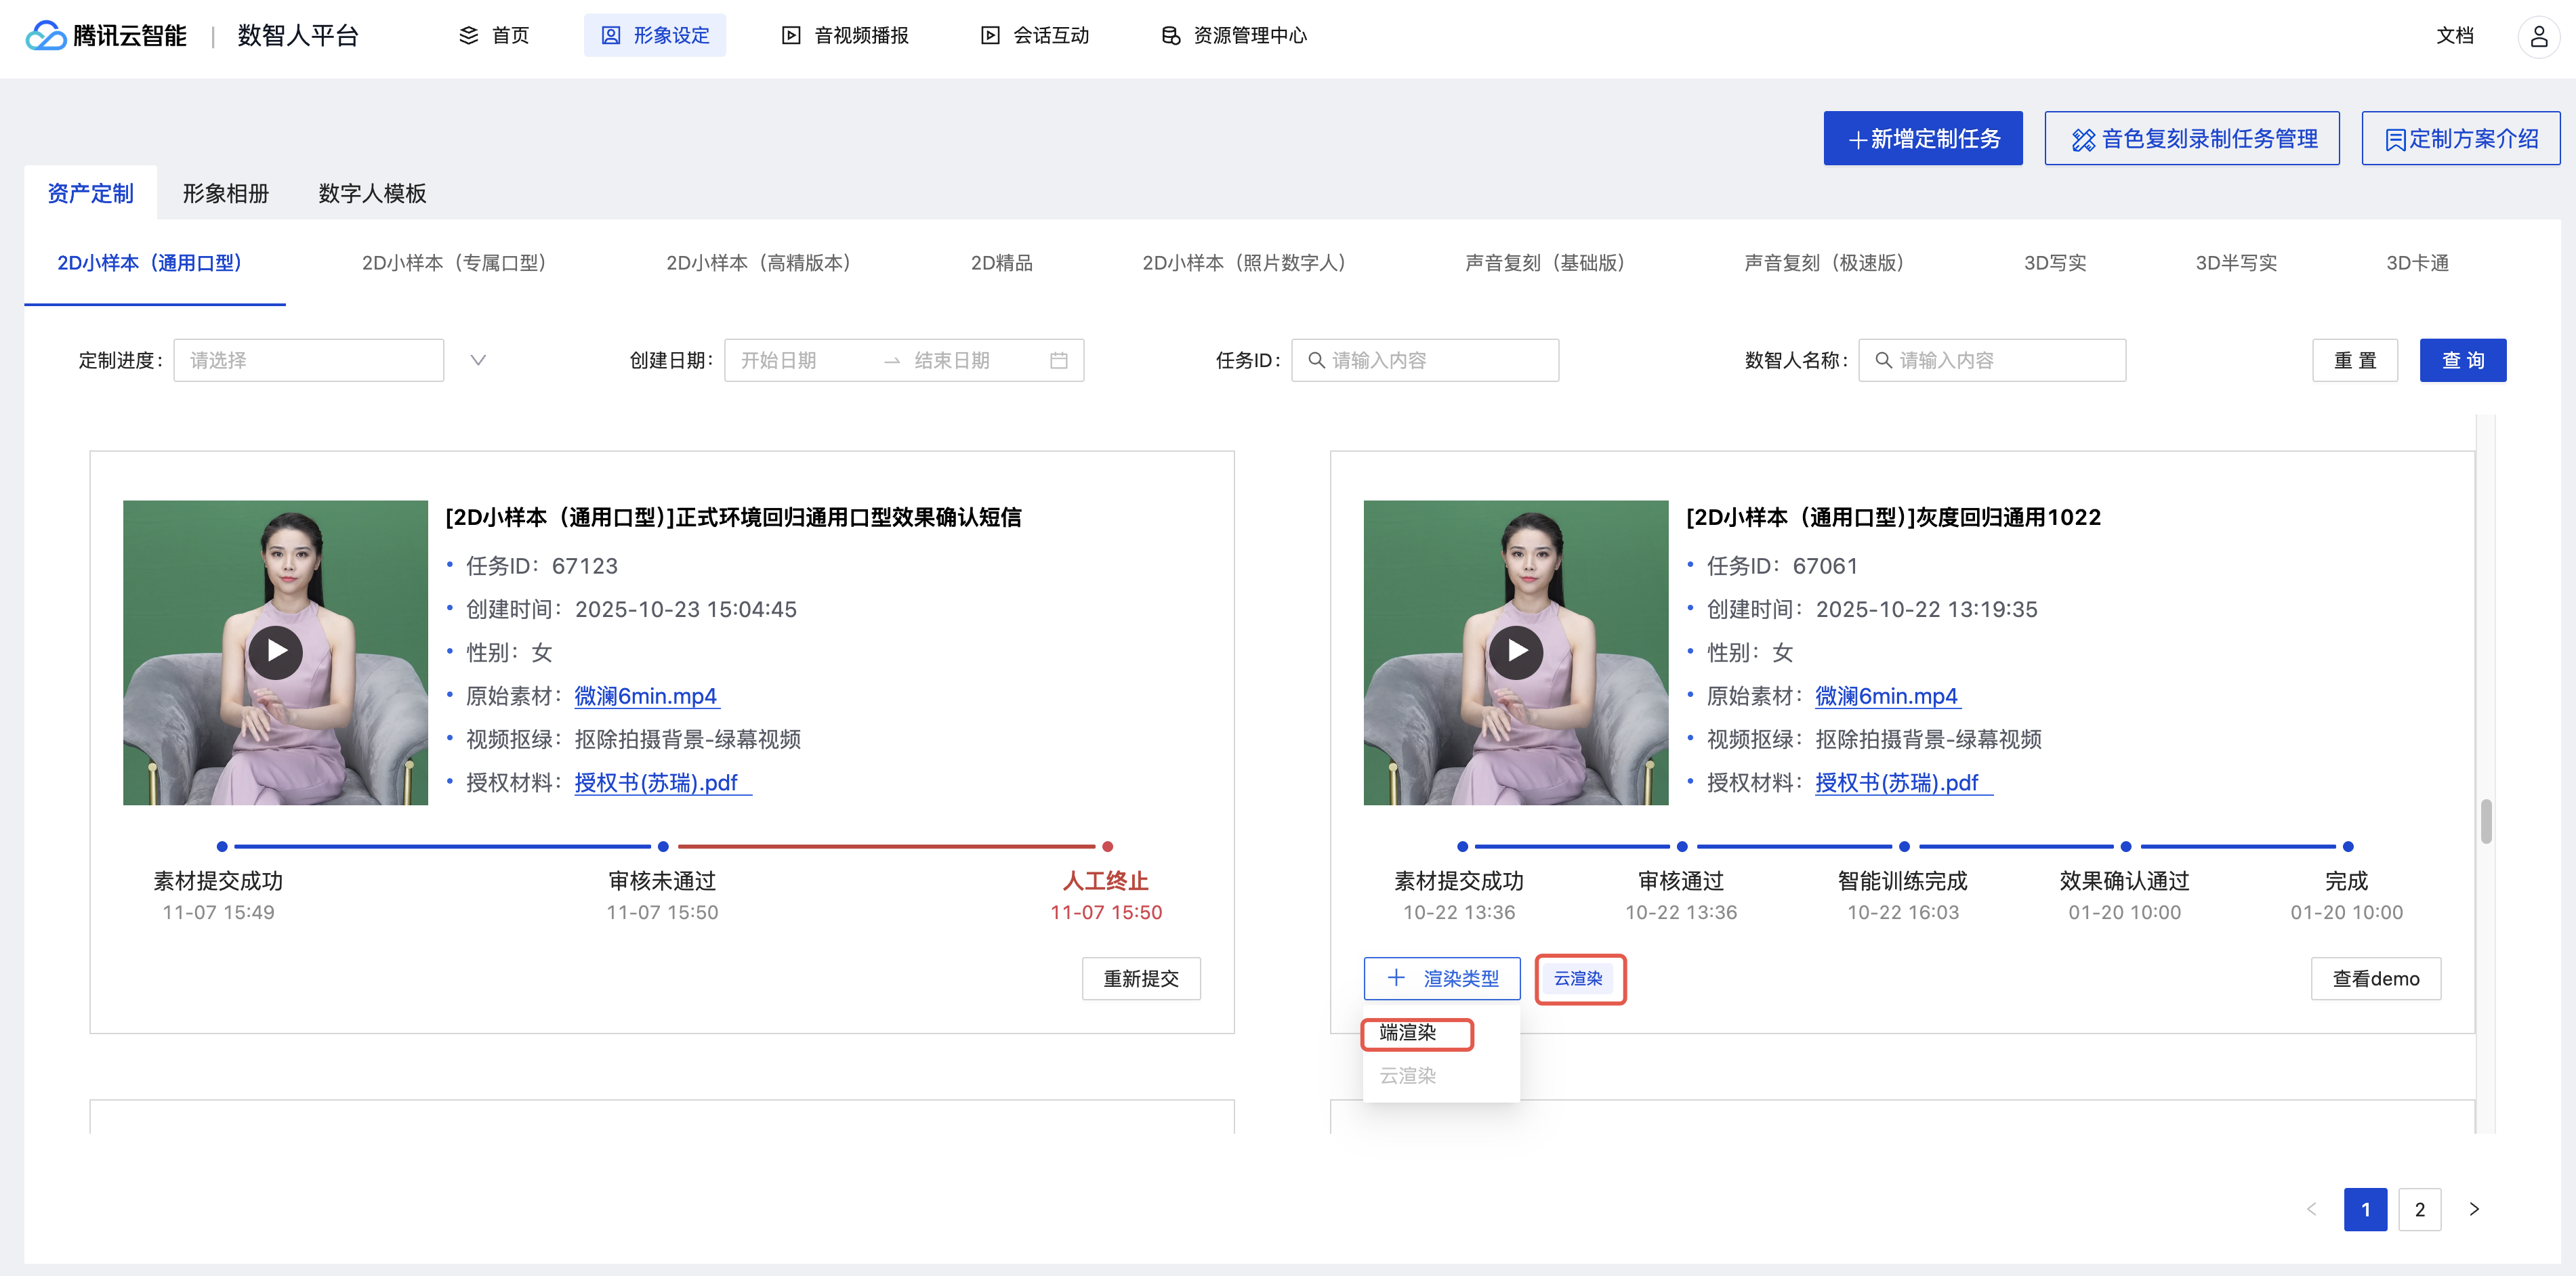Click the calendar icon in date range
Viewport: 2576px width, 1276px height.
1058,360
